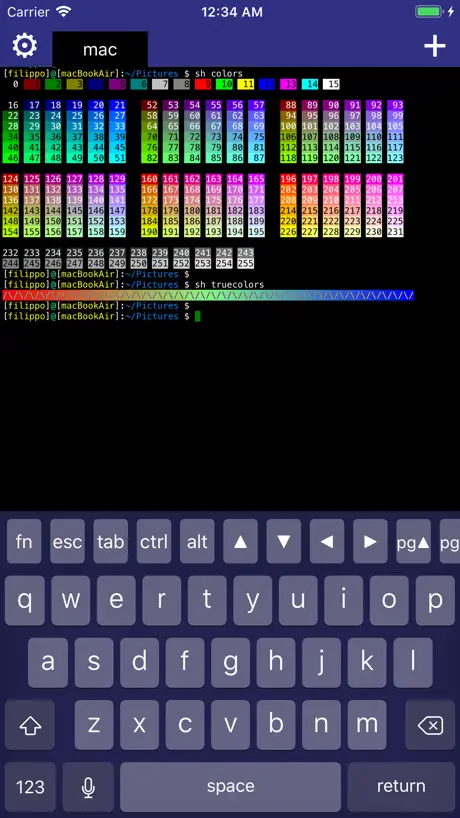Activate the microphone dictation key
This screenshot has height=818, width=460.
(x=88, y=787)
